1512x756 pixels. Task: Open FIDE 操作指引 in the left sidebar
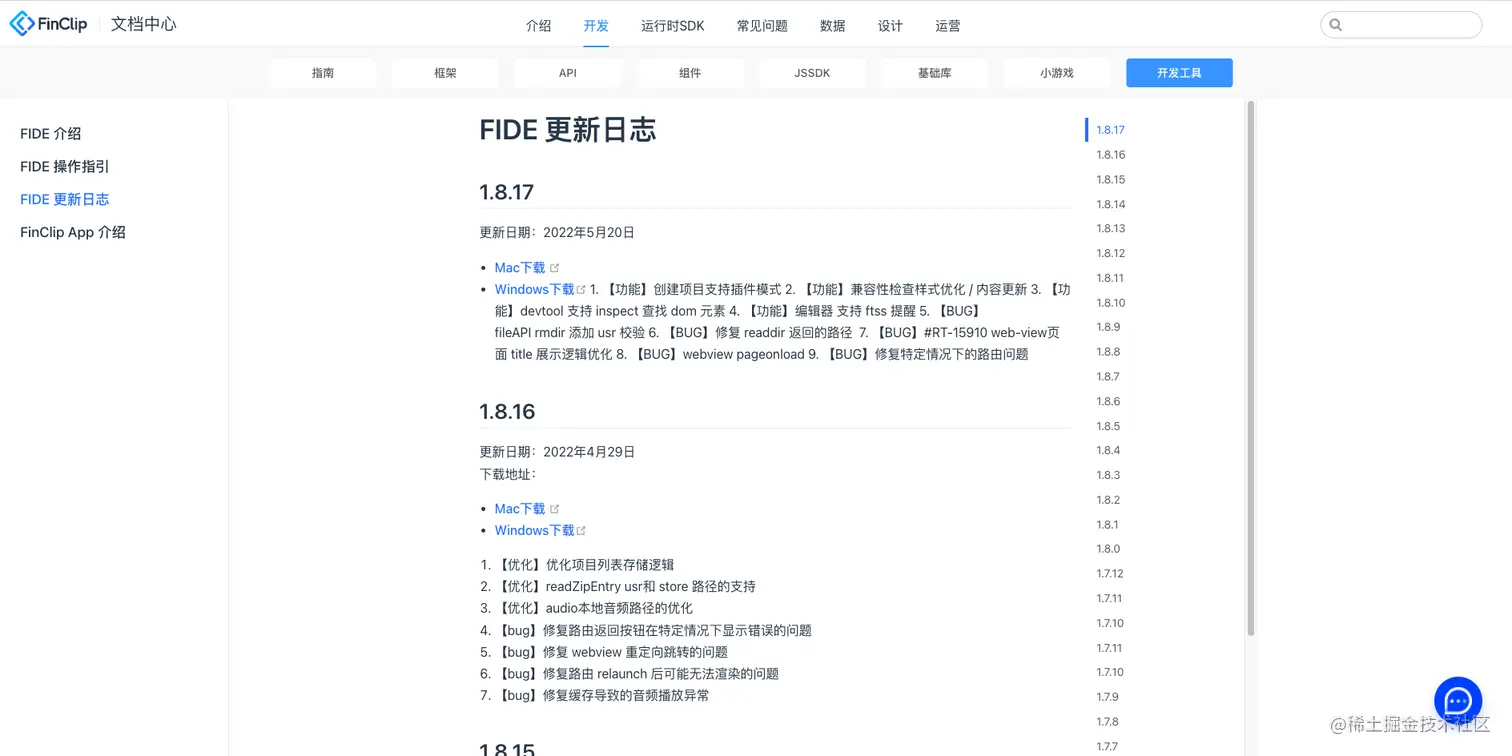pos(65,167)
